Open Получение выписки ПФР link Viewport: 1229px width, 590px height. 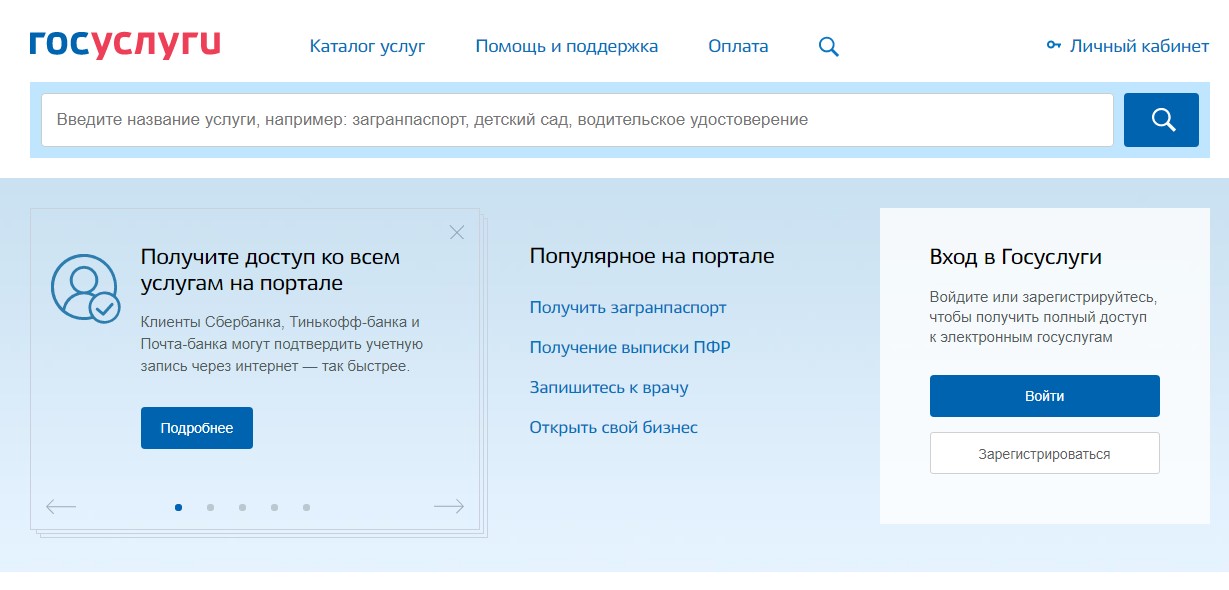(x=630, y=348)
